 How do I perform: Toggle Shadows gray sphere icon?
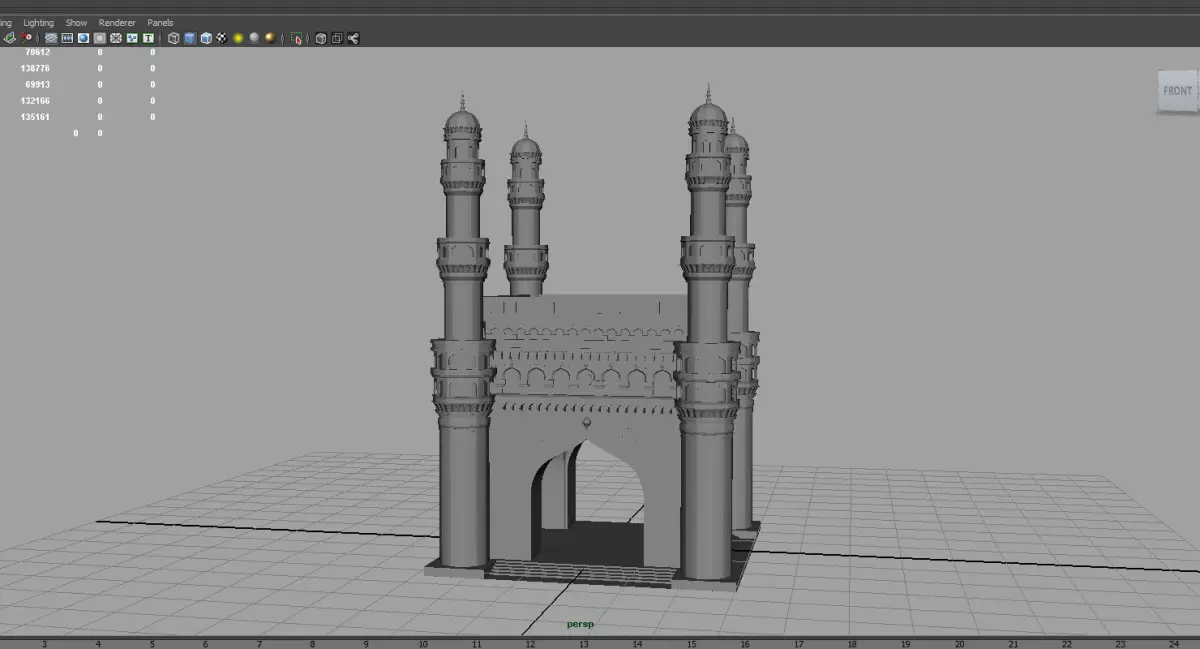[x=254, y=38]
